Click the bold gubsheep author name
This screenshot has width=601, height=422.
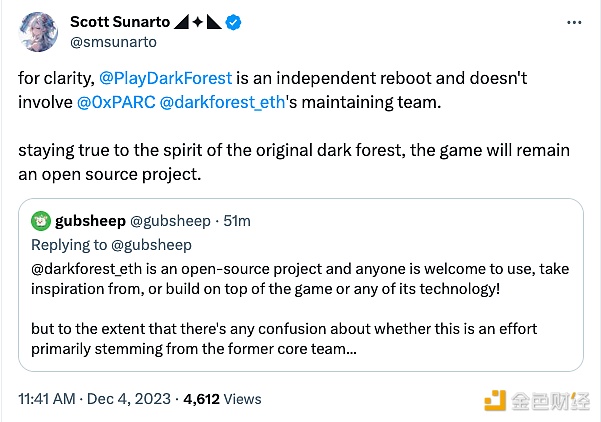tap(90, 221)
